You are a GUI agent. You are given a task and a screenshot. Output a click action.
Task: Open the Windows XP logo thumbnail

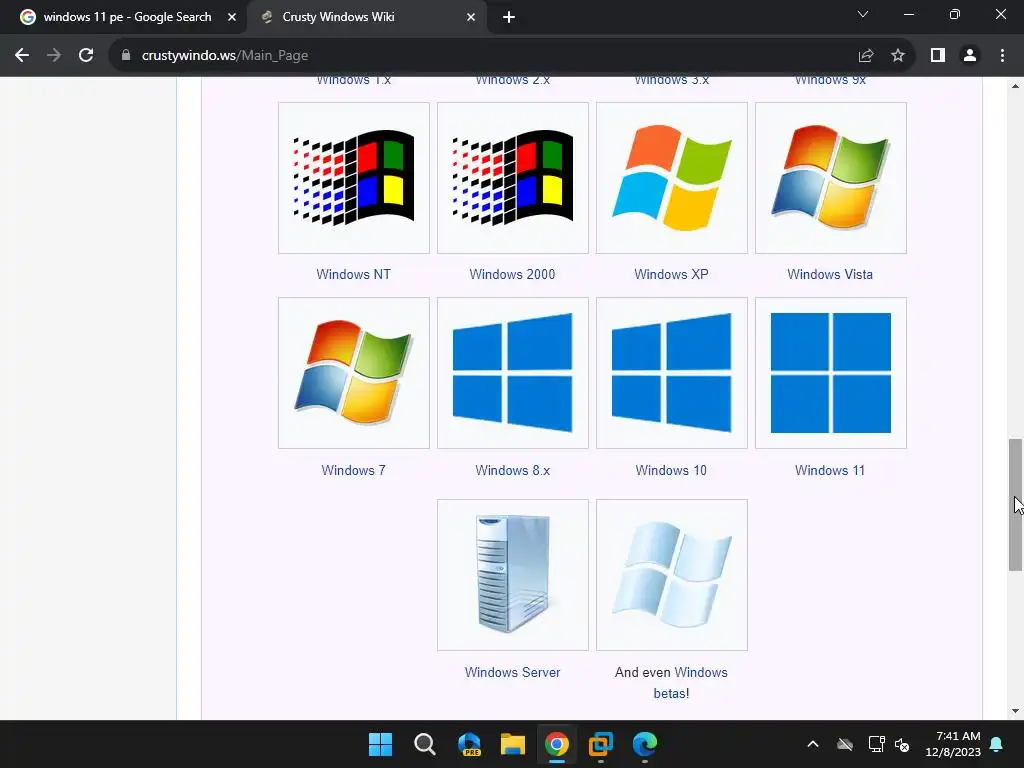click(672, 178)
